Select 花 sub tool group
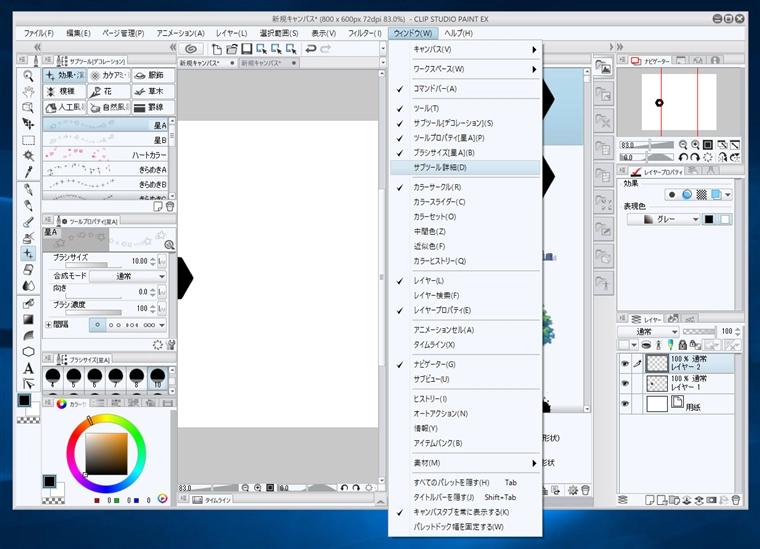This screenshot has width=760, height=549. coord(109,91)
